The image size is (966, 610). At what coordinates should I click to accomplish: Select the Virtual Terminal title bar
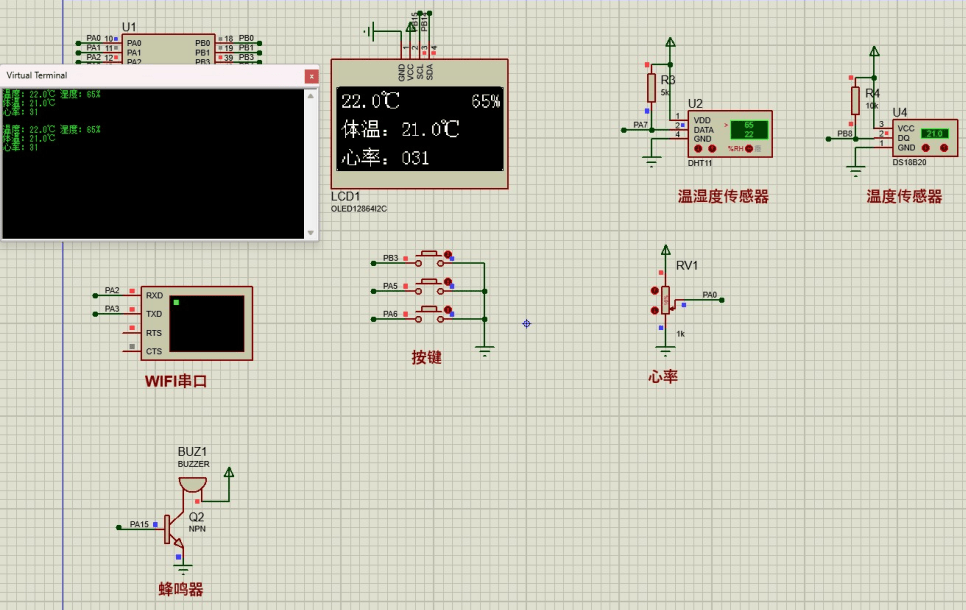click(150, 75)
